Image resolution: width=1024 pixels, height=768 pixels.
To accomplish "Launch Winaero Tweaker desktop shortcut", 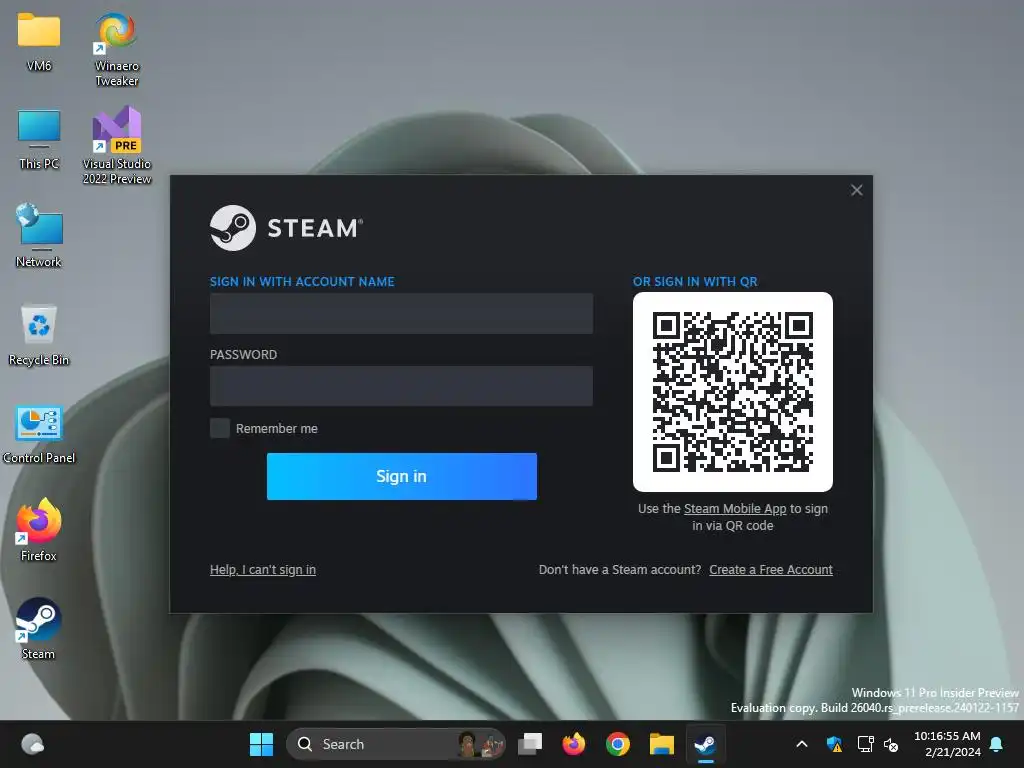I will pos(116,49).
